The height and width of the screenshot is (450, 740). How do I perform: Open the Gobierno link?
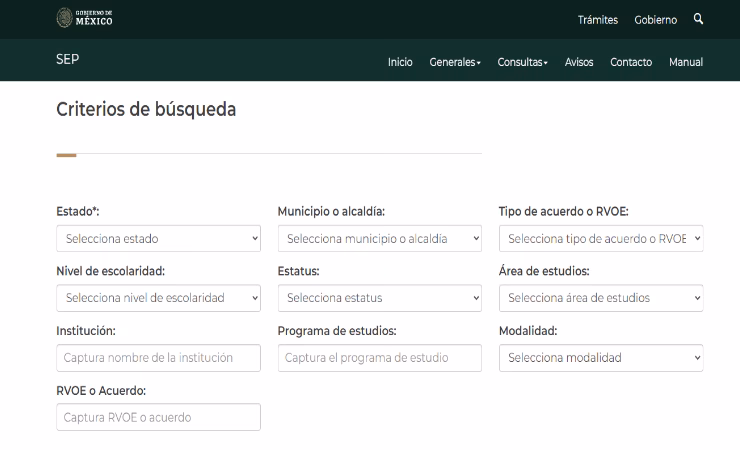(656, 20)
